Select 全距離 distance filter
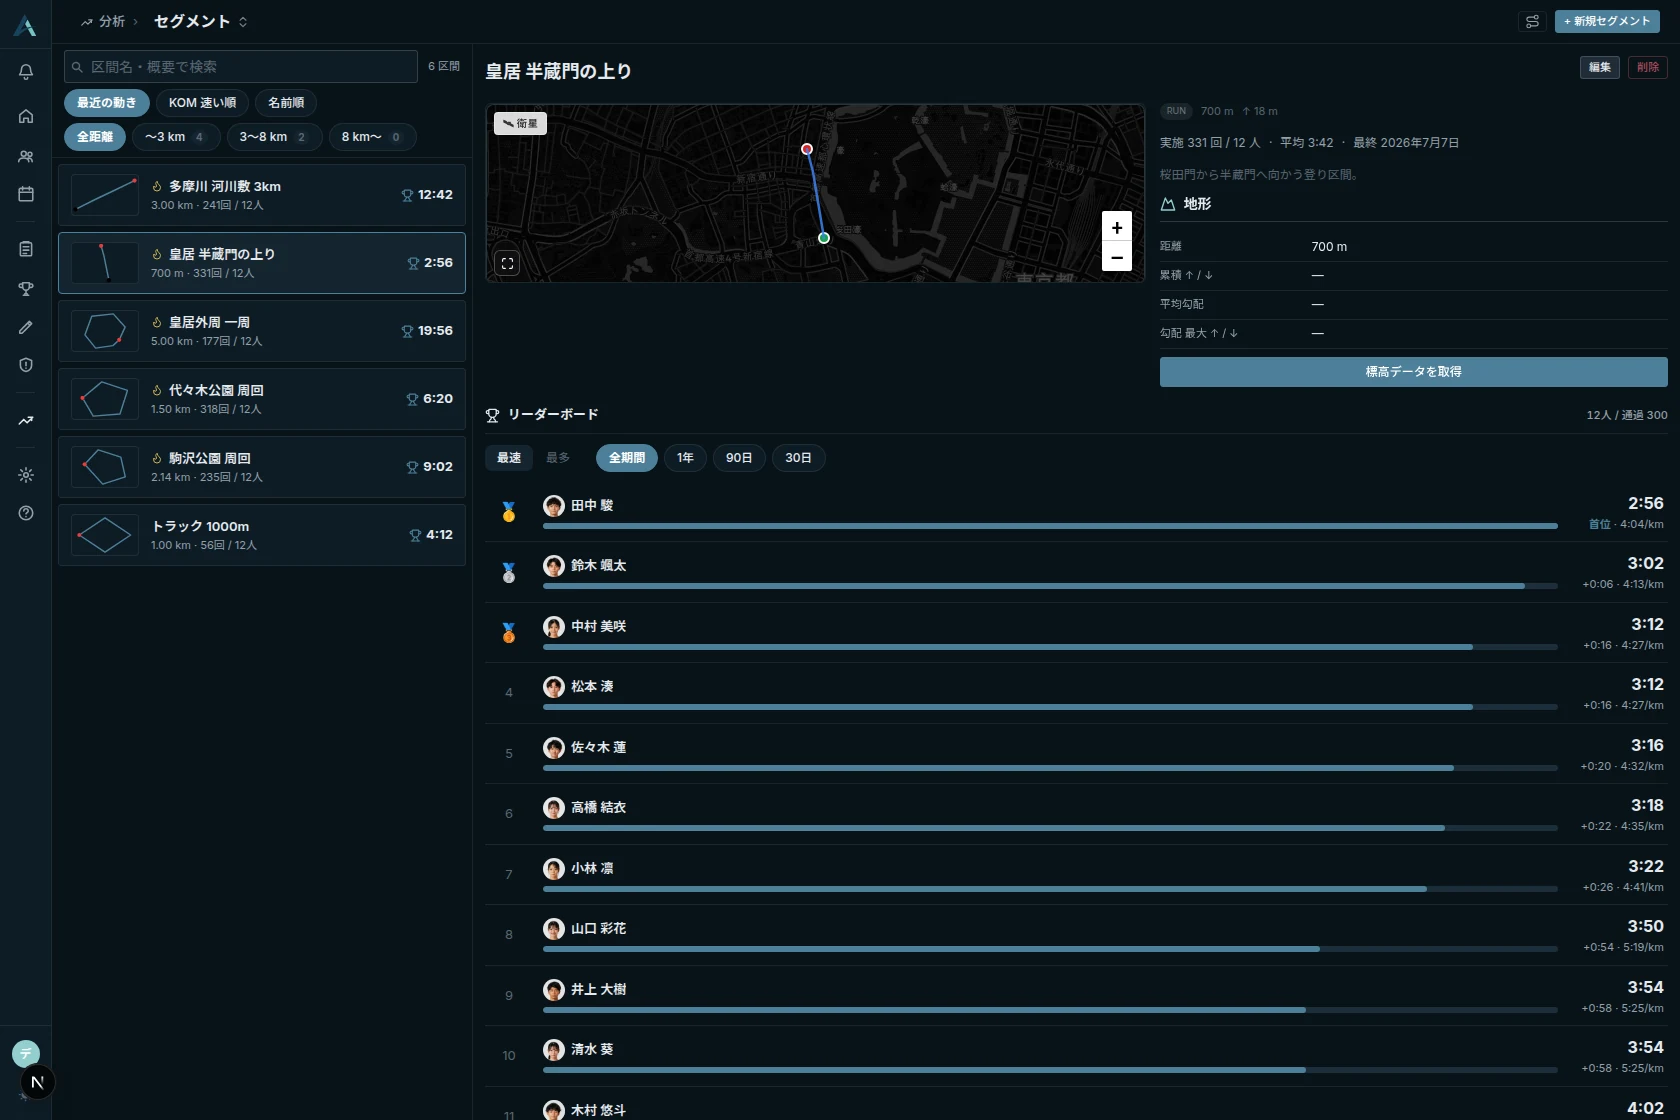 95,137
